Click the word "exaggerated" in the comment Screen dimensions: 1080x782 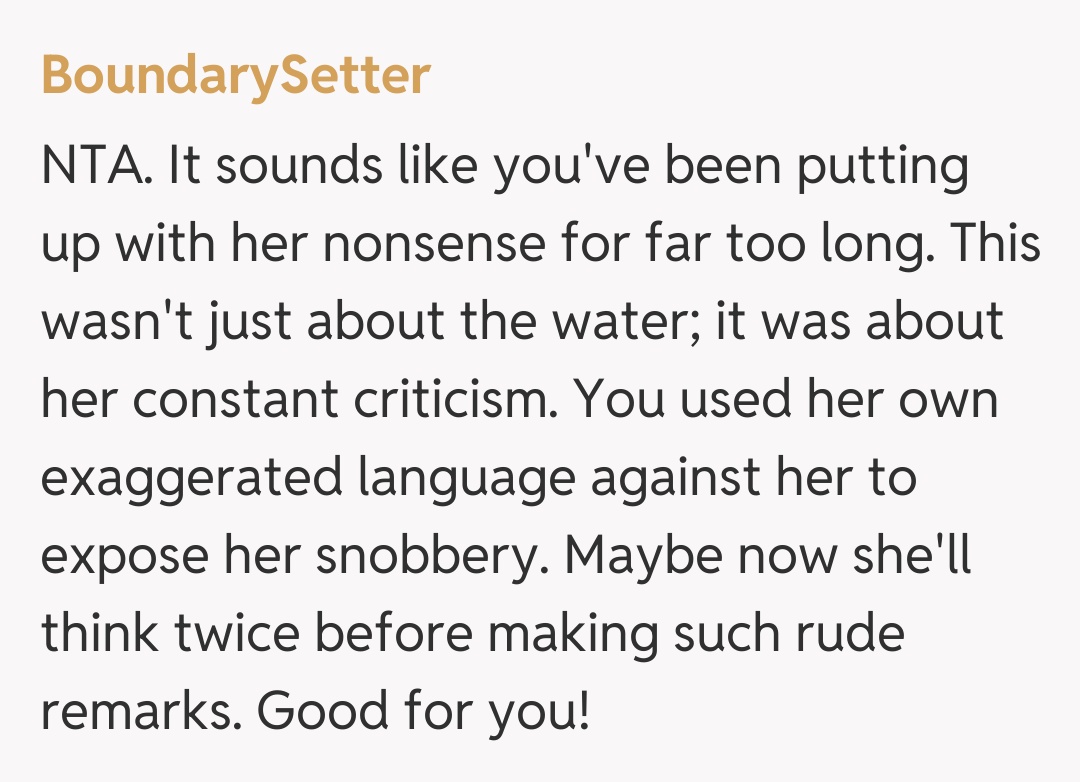click(190, 478)
